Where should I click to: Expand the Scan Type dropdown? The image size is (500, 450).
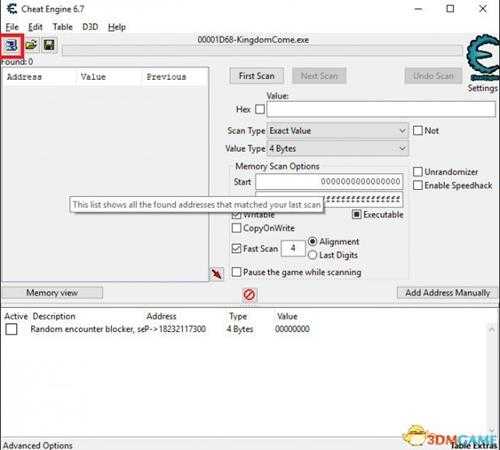337,131
